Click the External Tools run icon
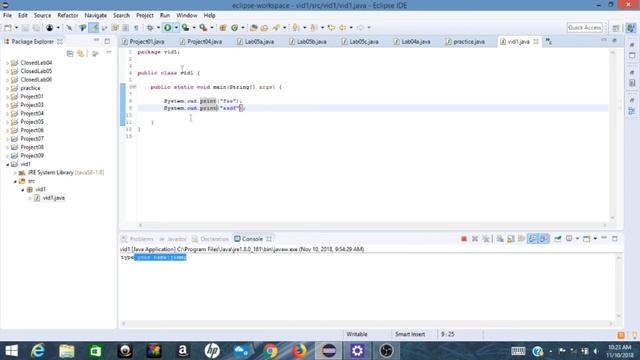The height and width of the screenshot is (360, 640). [203, 28]
